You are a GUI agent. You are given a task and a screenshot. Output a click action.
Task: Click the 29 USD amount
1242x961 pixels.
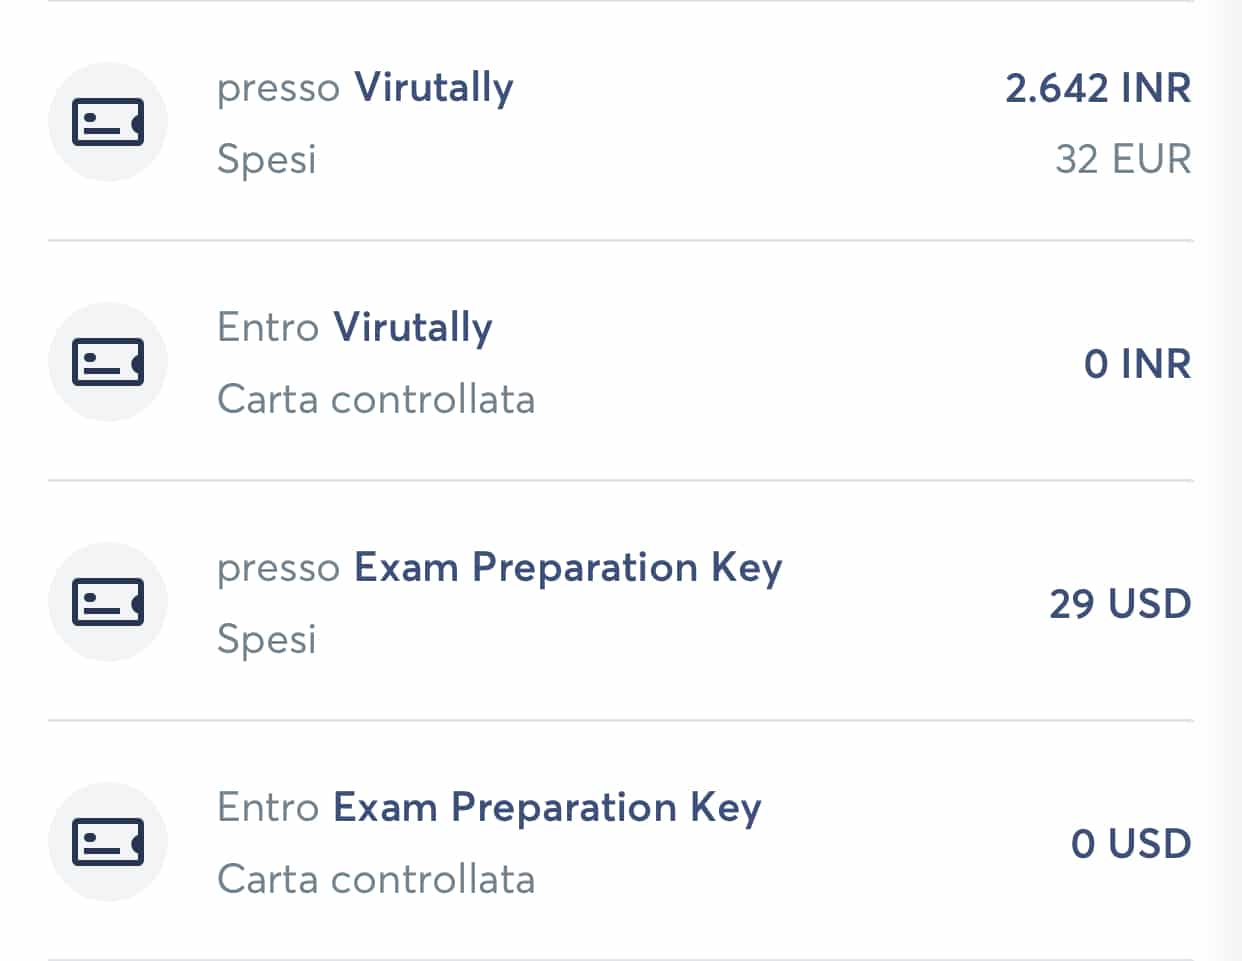point(1120,604)
